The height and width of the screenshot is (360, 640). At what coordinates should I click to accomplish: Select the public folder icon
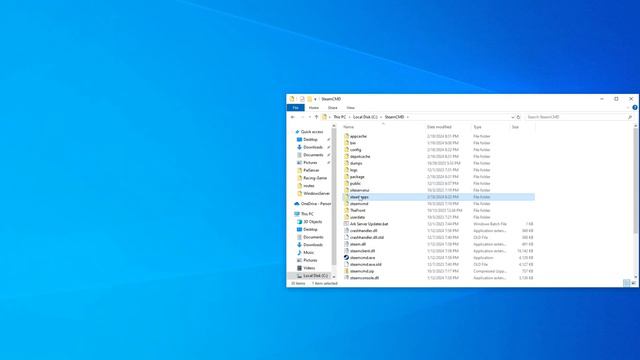[346, 183]
